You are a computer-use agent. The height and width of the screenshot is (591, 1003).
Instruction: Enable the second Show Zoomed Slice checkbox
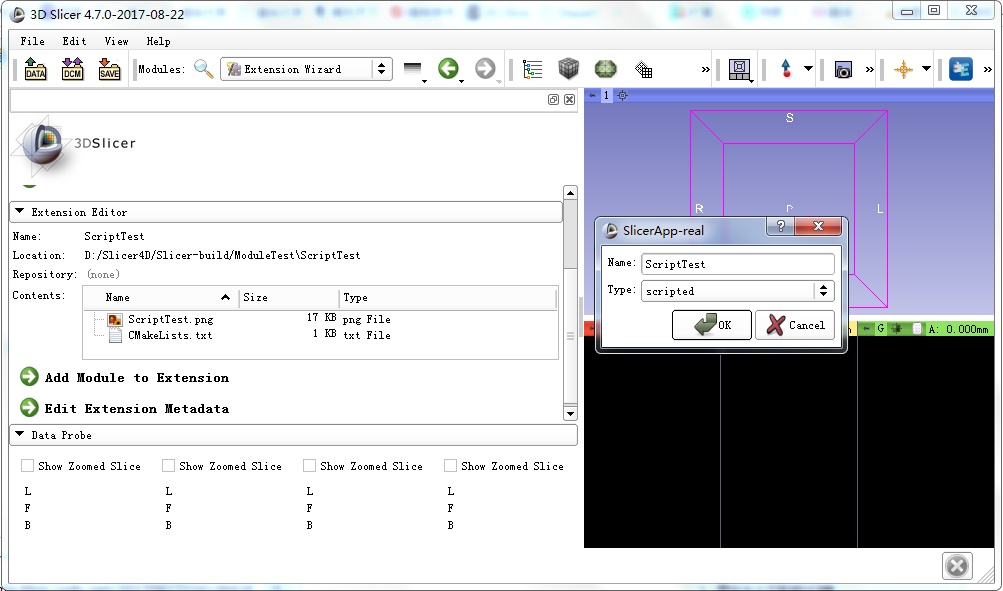tap(168, 466)
